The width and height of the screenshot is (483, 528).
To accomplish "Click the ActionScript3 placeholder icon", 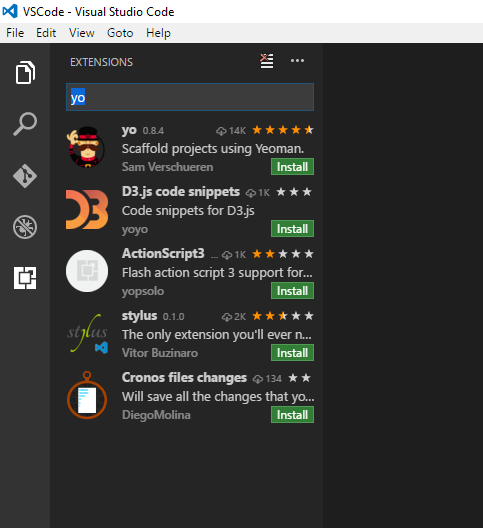I will [x=87, y=271].
